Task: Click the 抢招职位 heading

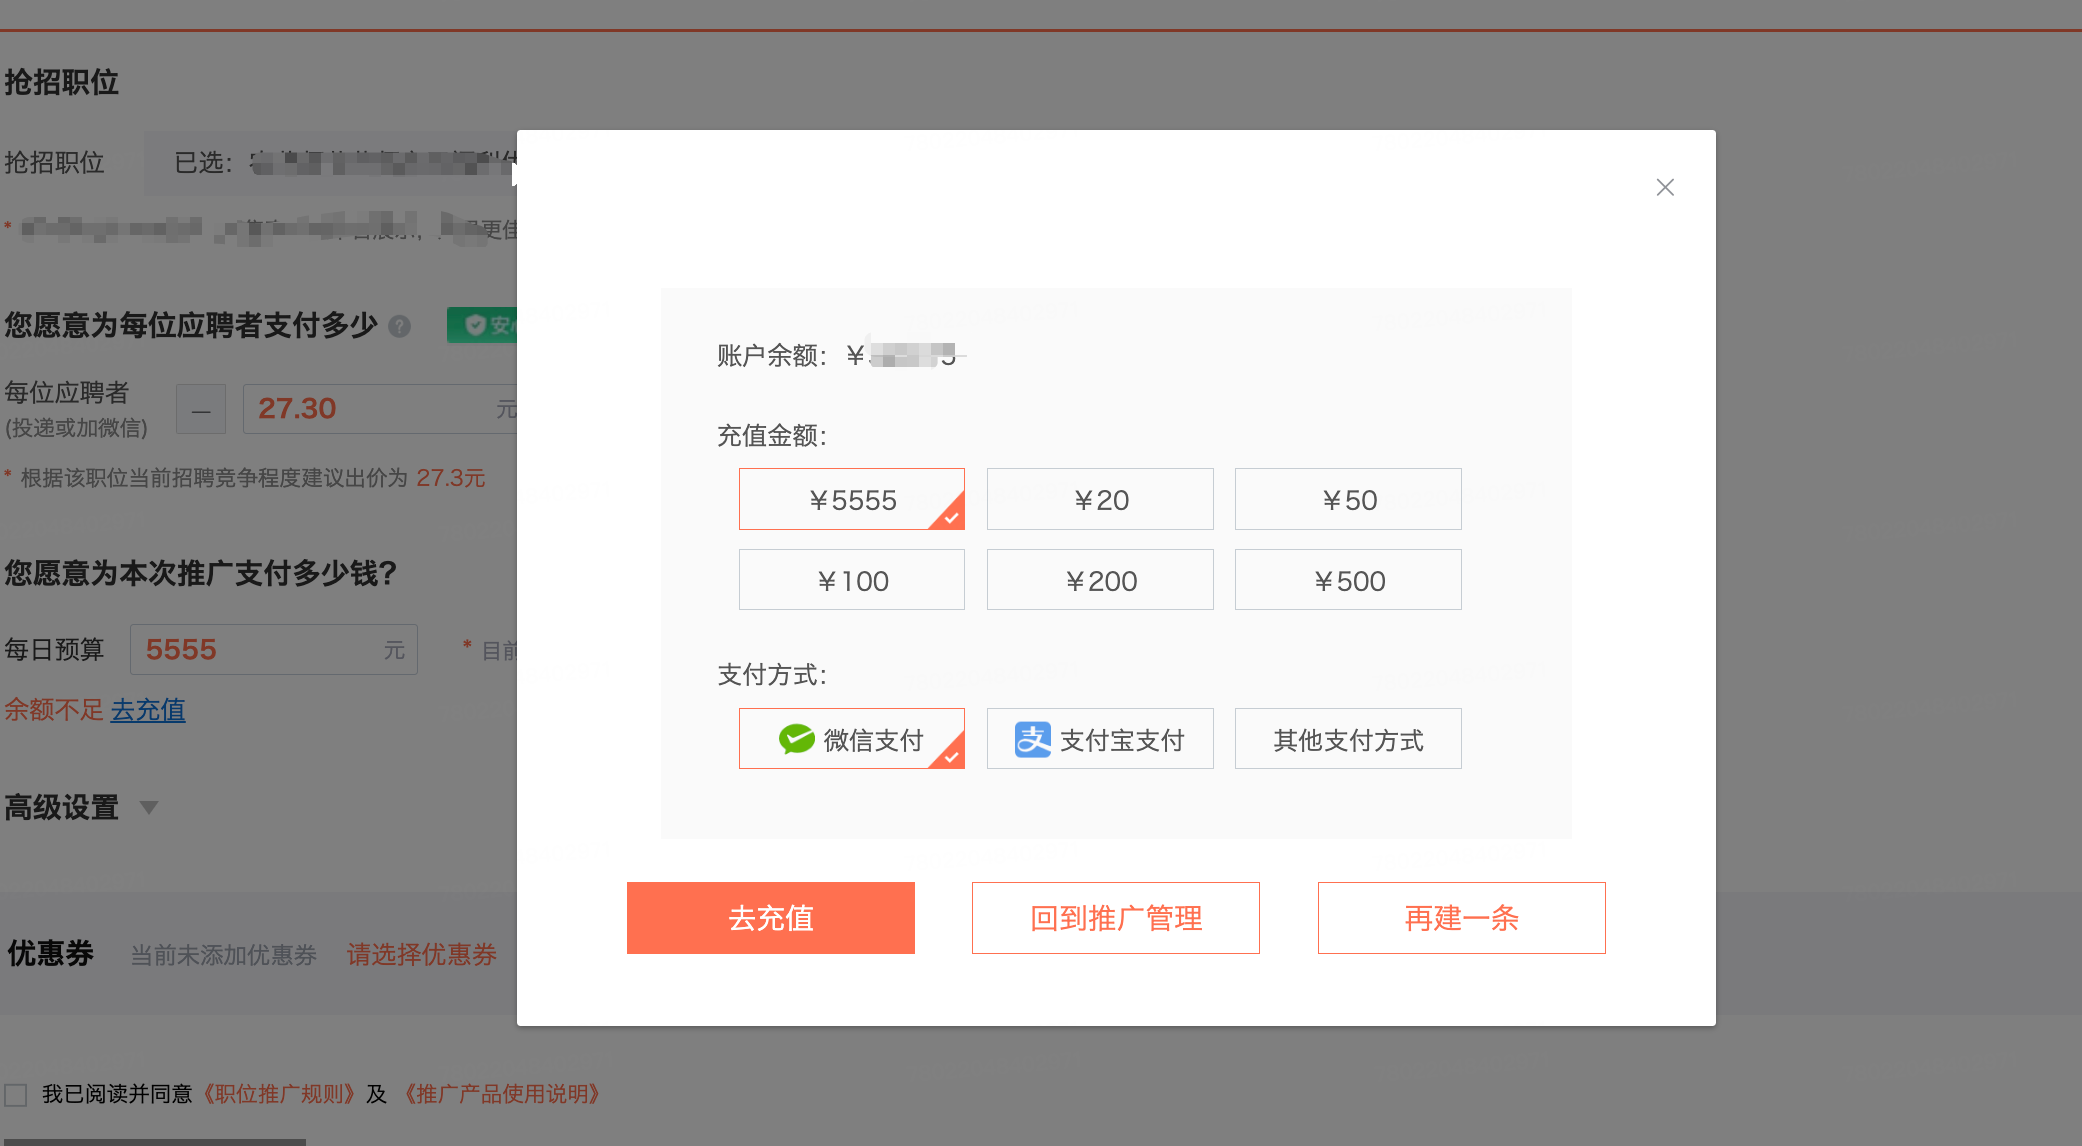Action: 62,82
